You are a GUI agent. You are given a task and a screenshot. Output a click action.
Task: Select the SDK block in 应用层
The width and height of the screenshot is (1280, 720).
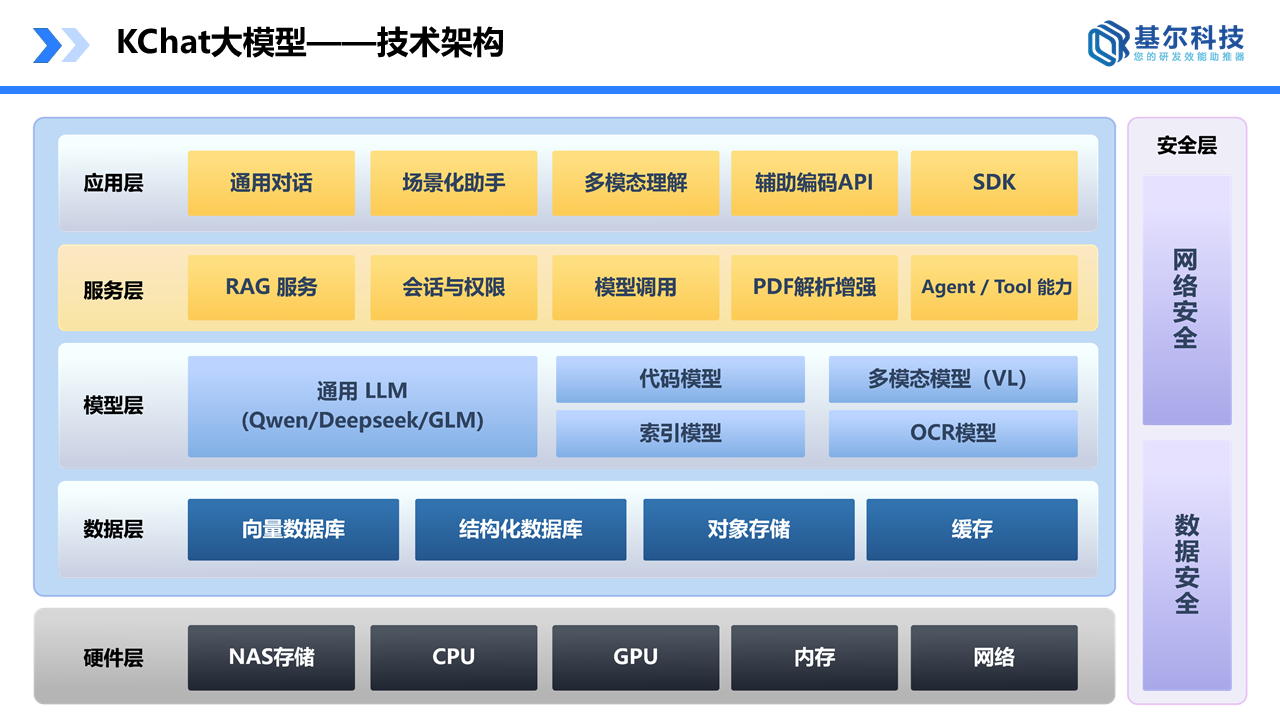[994, 183]
